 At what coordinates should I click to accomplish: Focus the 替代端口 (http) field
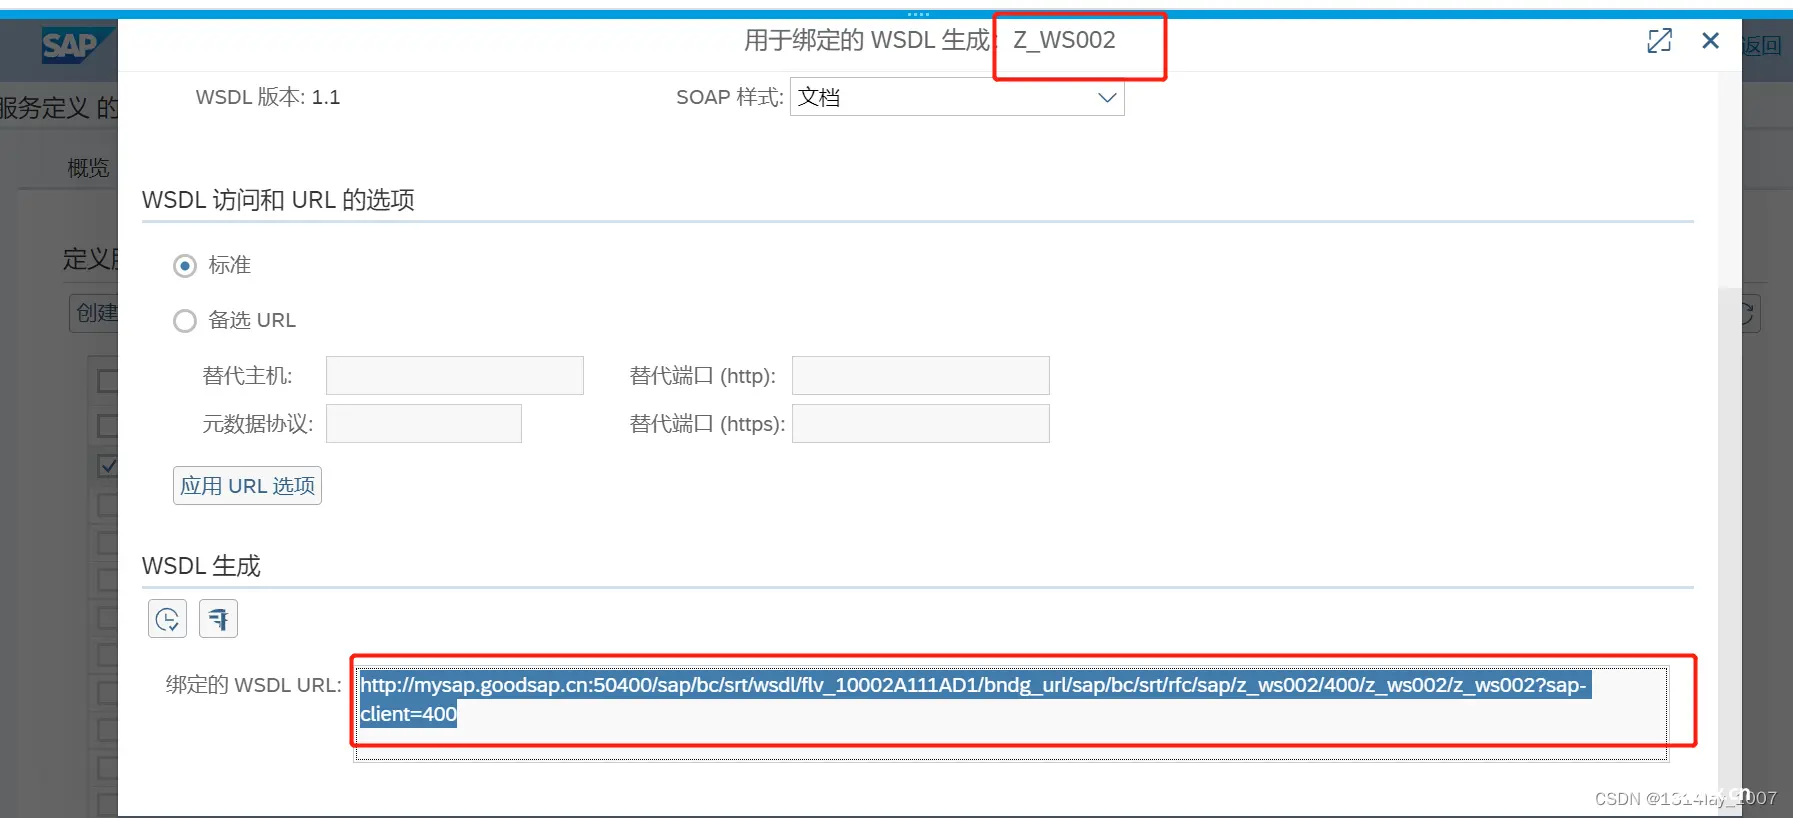(921, 376)
